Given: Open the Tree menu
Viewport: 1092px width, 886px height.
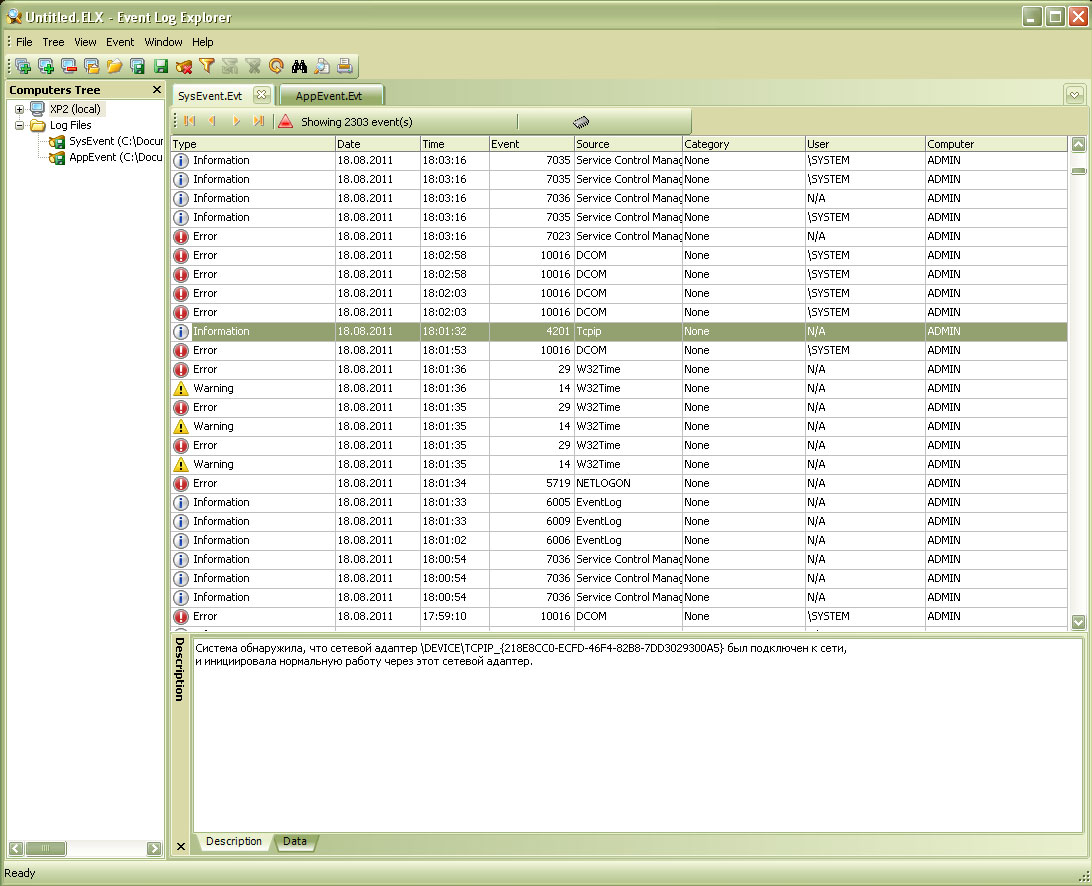Looking at the screenshot, I should [53, 42].
